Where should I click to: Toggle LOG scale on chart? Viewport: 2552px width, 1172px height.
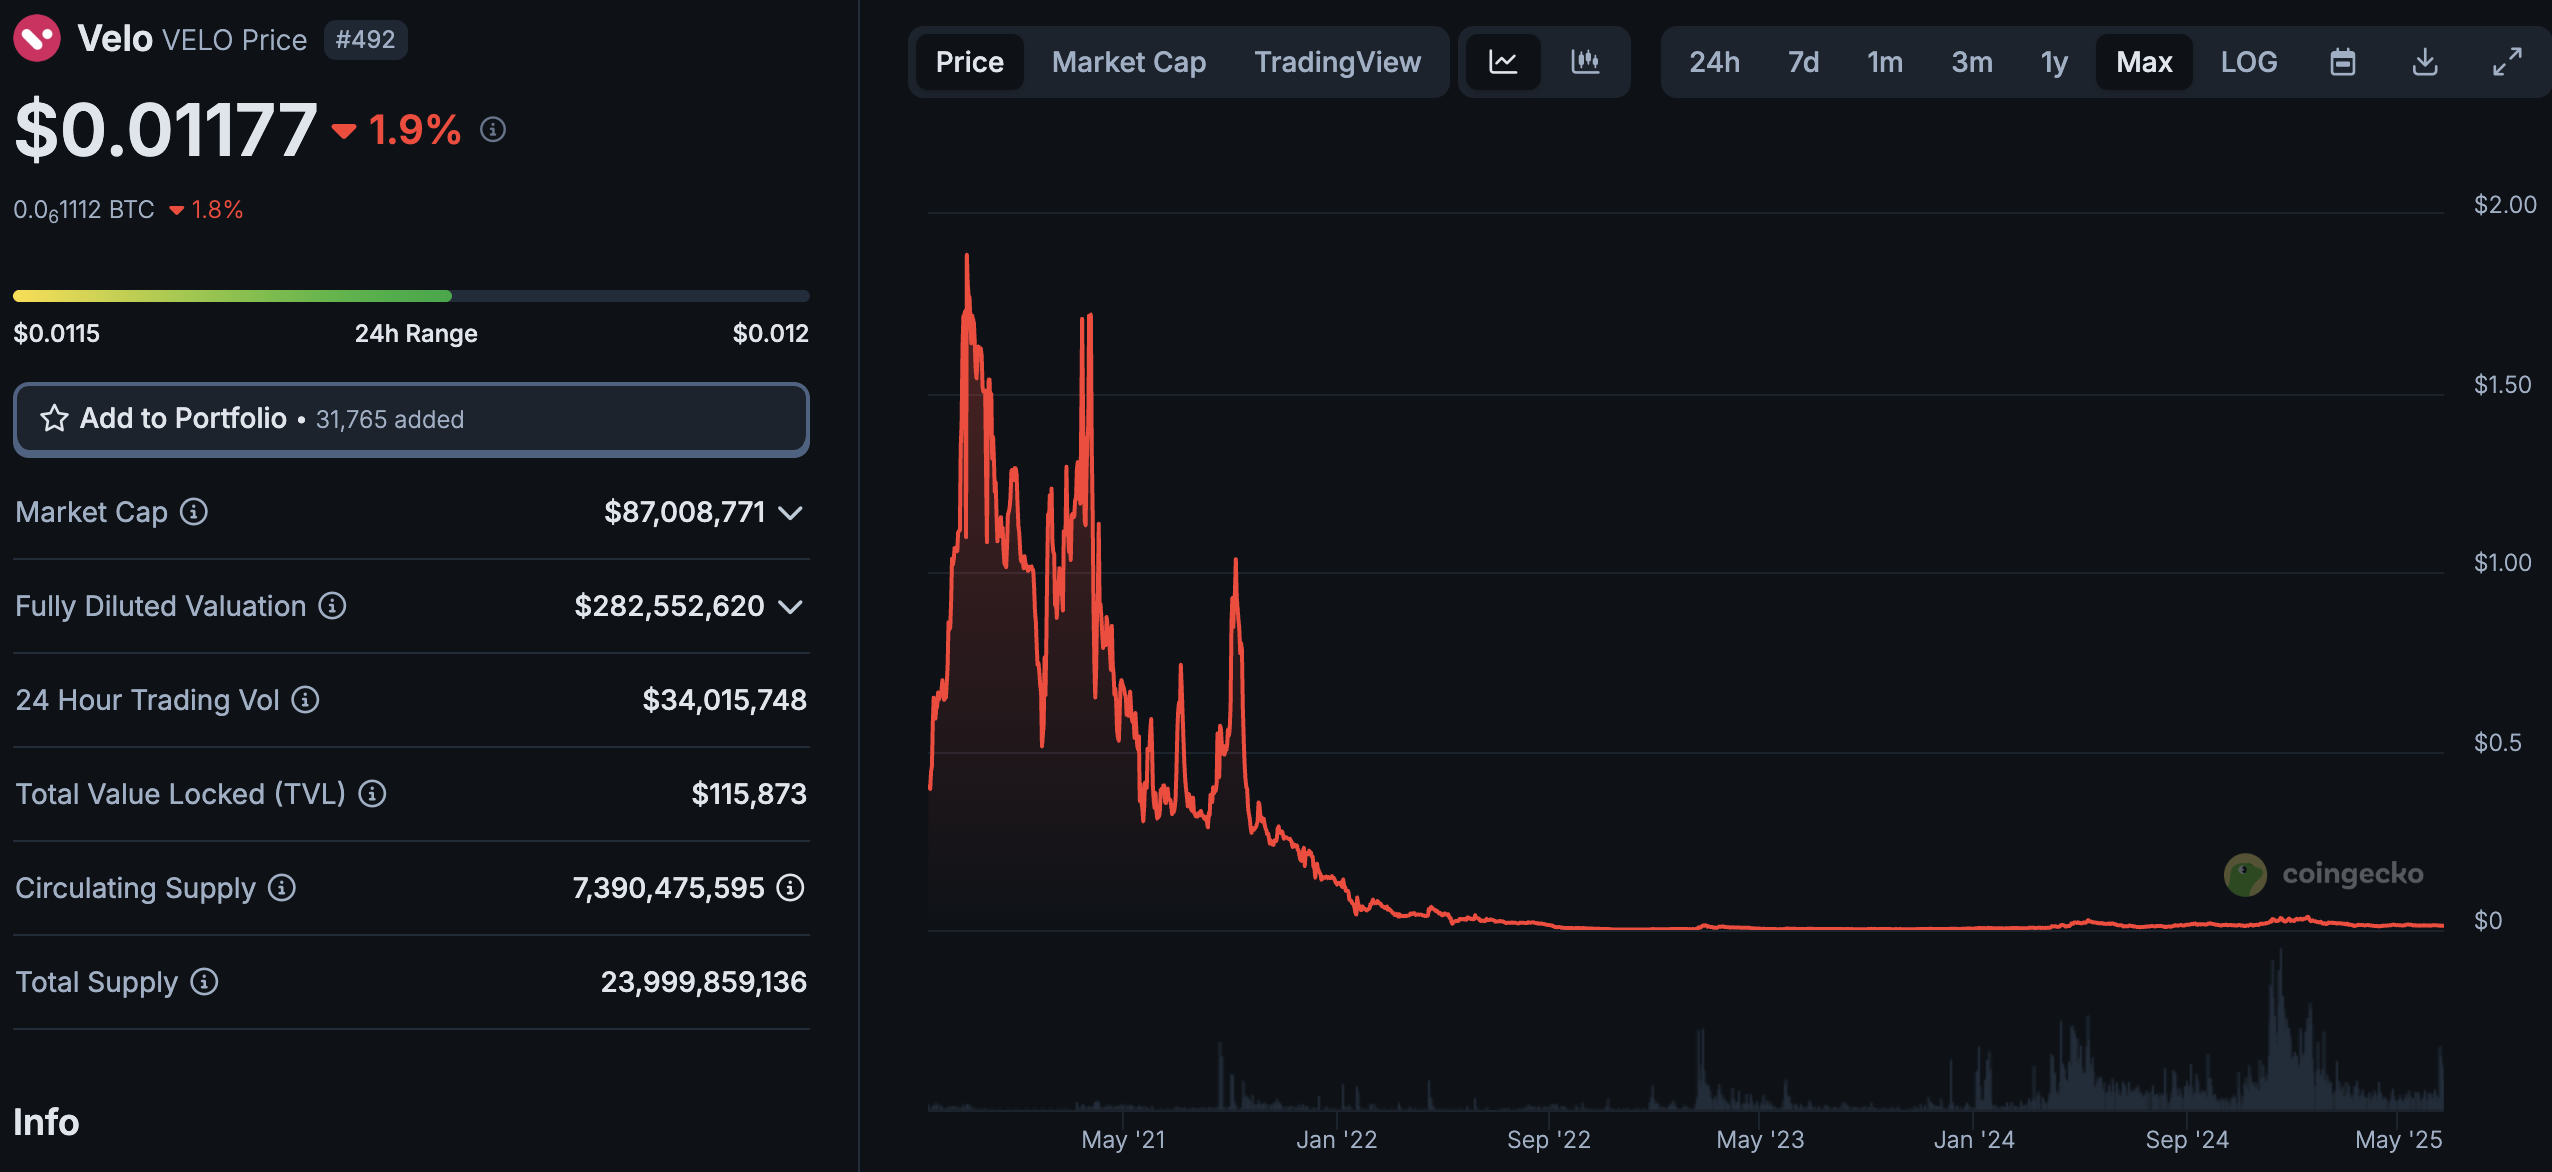click(2249, 62)
